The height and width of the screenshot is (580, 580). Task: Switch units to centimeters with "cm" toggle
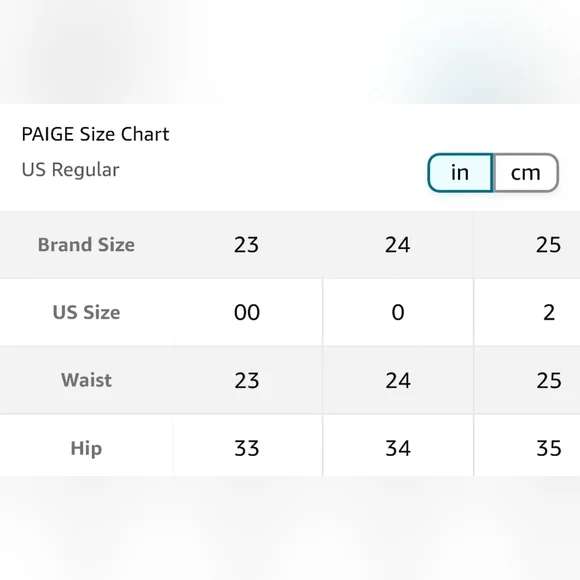coord(526,173)
